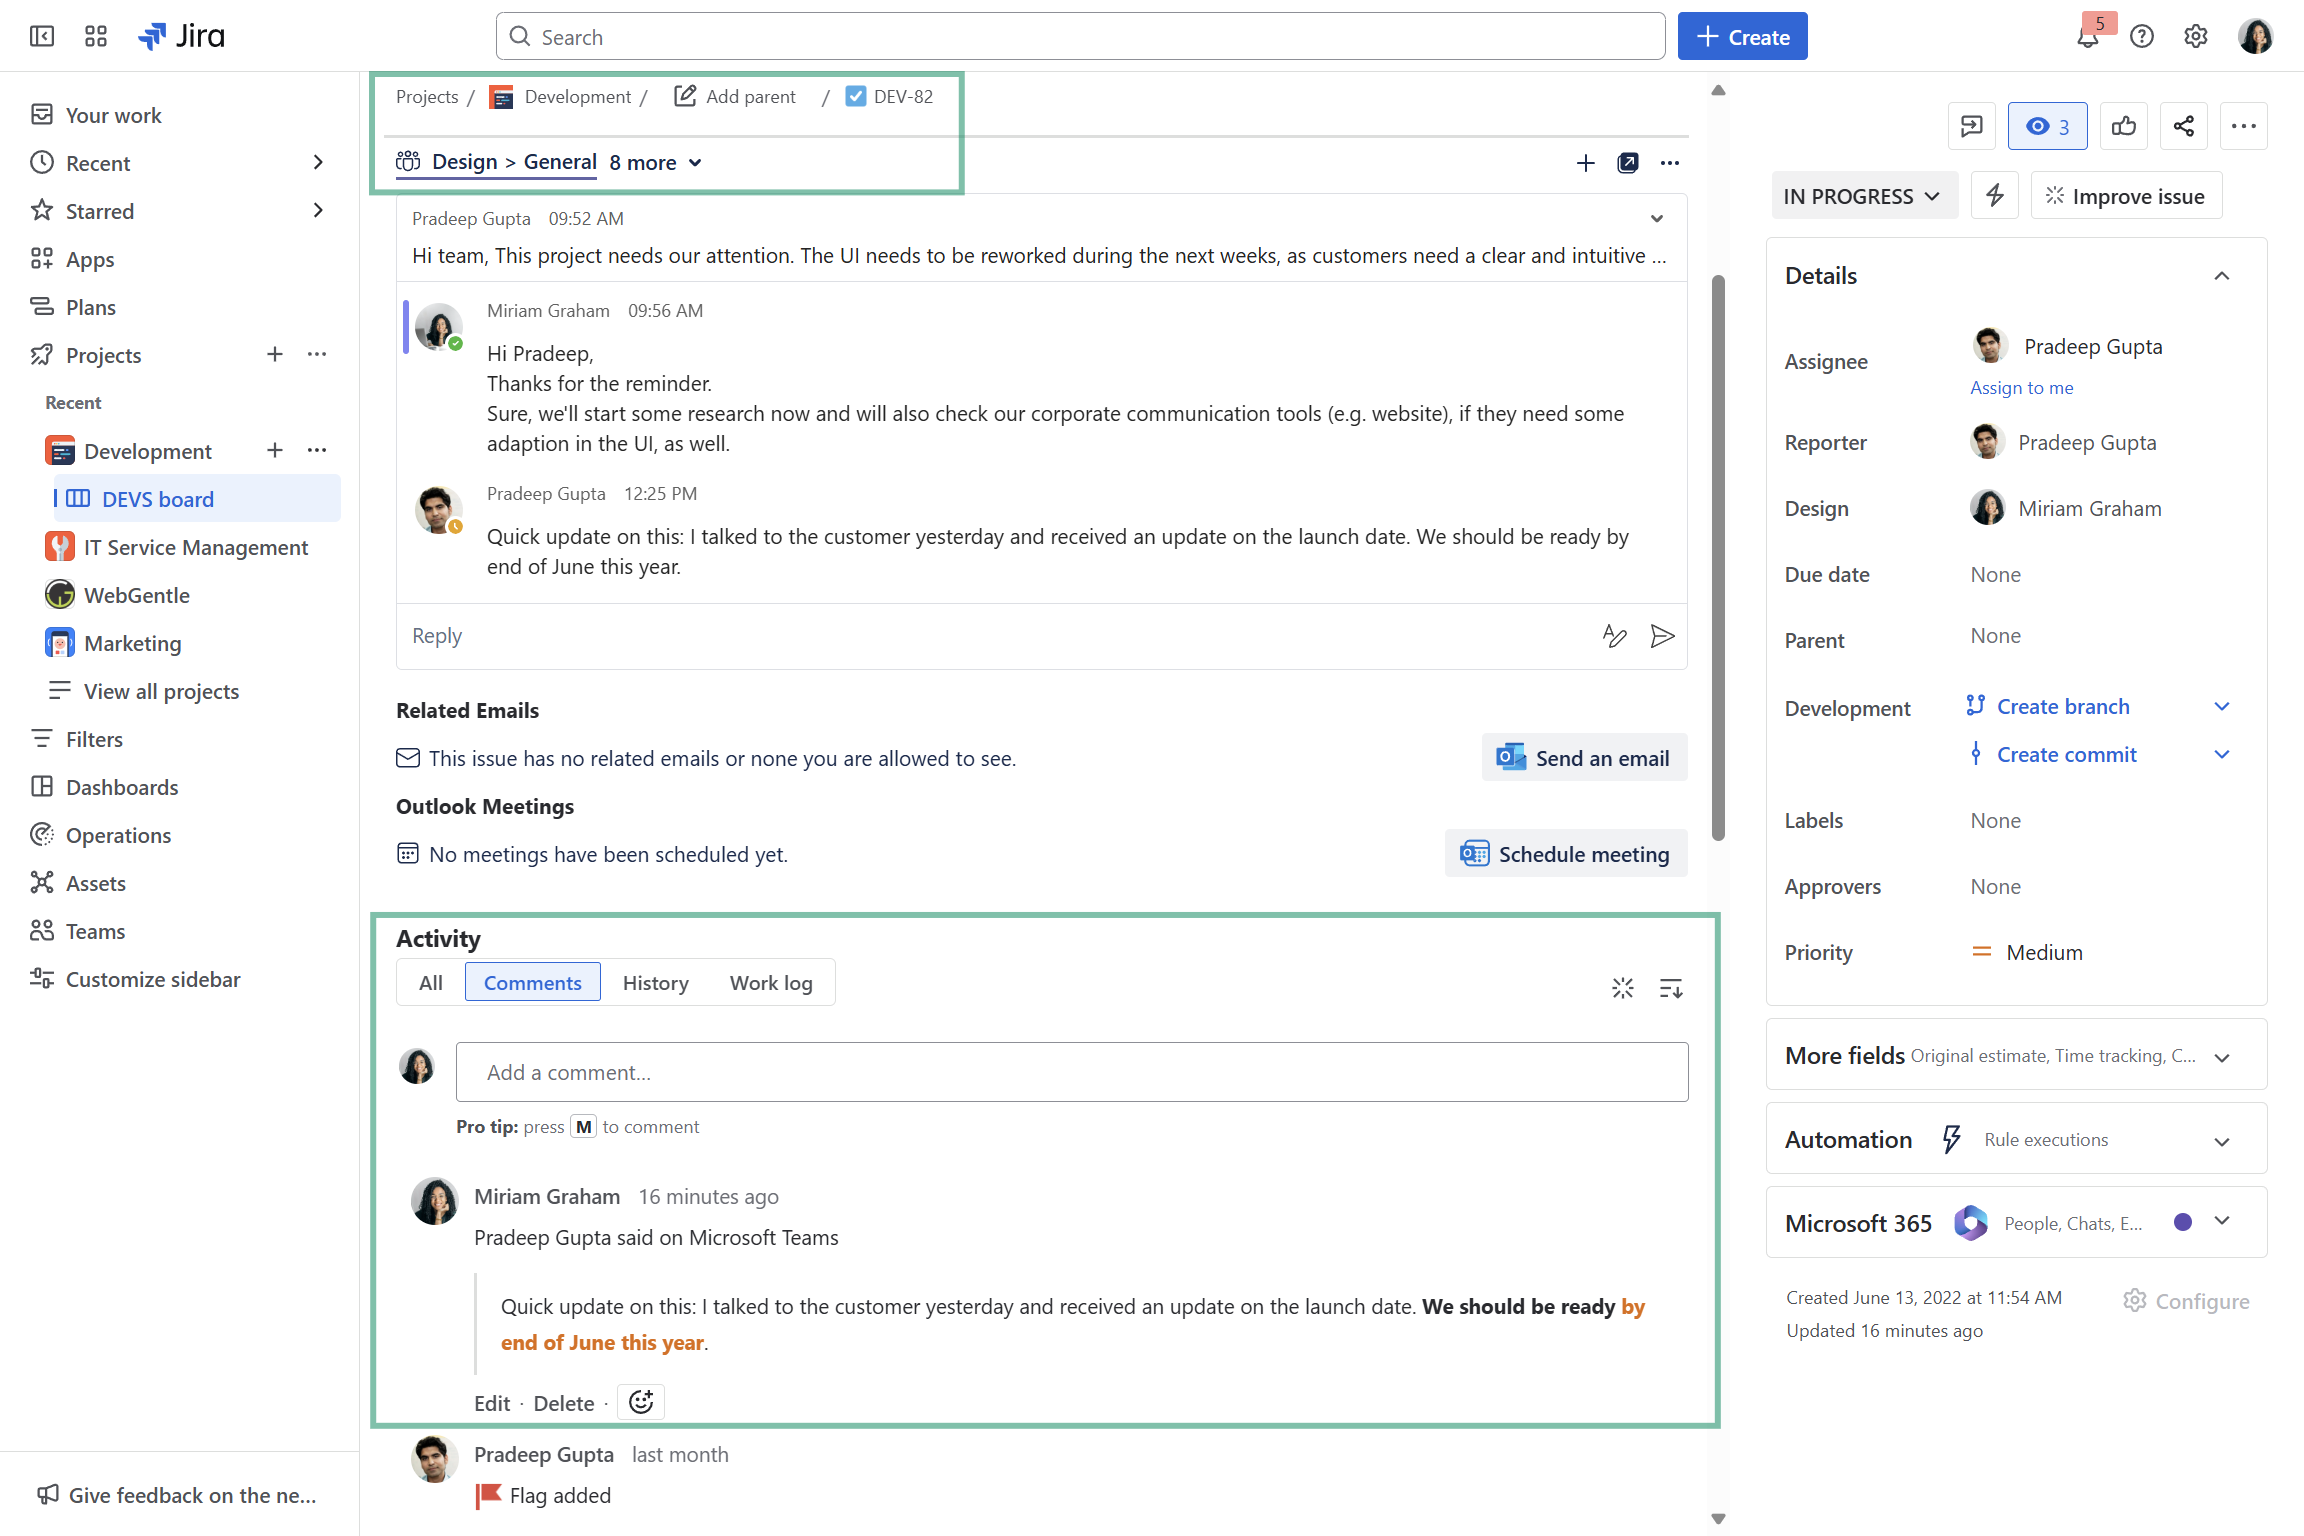Image resolution: width=2304 pixels, height=1536 pixels.
Task: Open the app switcher grid icon
Action: [96, 37]
